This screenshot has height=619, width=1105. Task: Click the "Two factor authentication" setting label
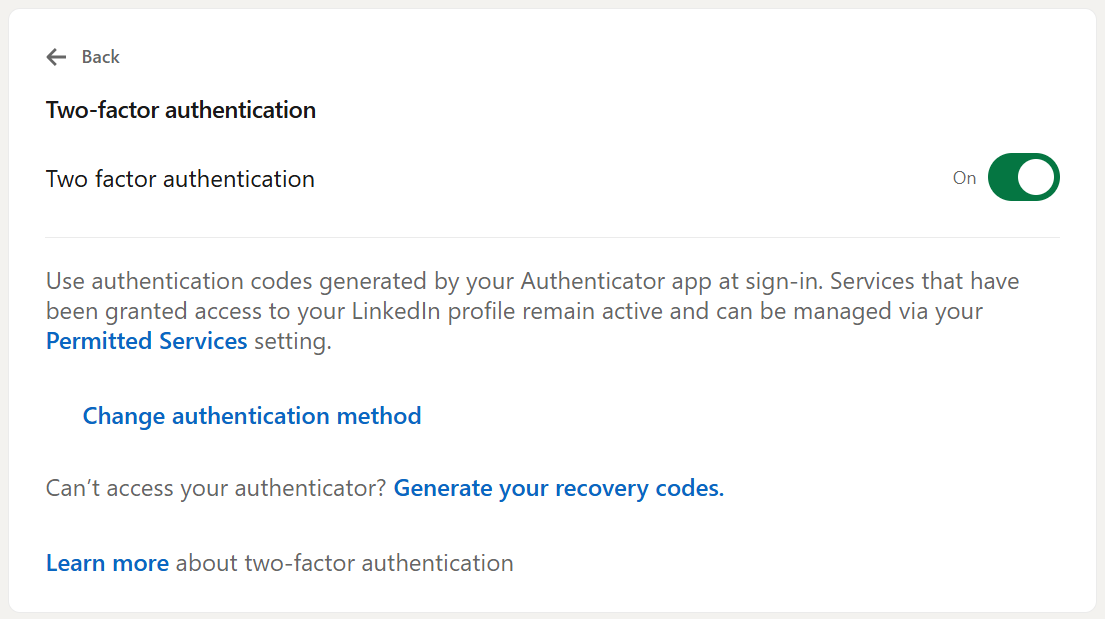point(180,179)
